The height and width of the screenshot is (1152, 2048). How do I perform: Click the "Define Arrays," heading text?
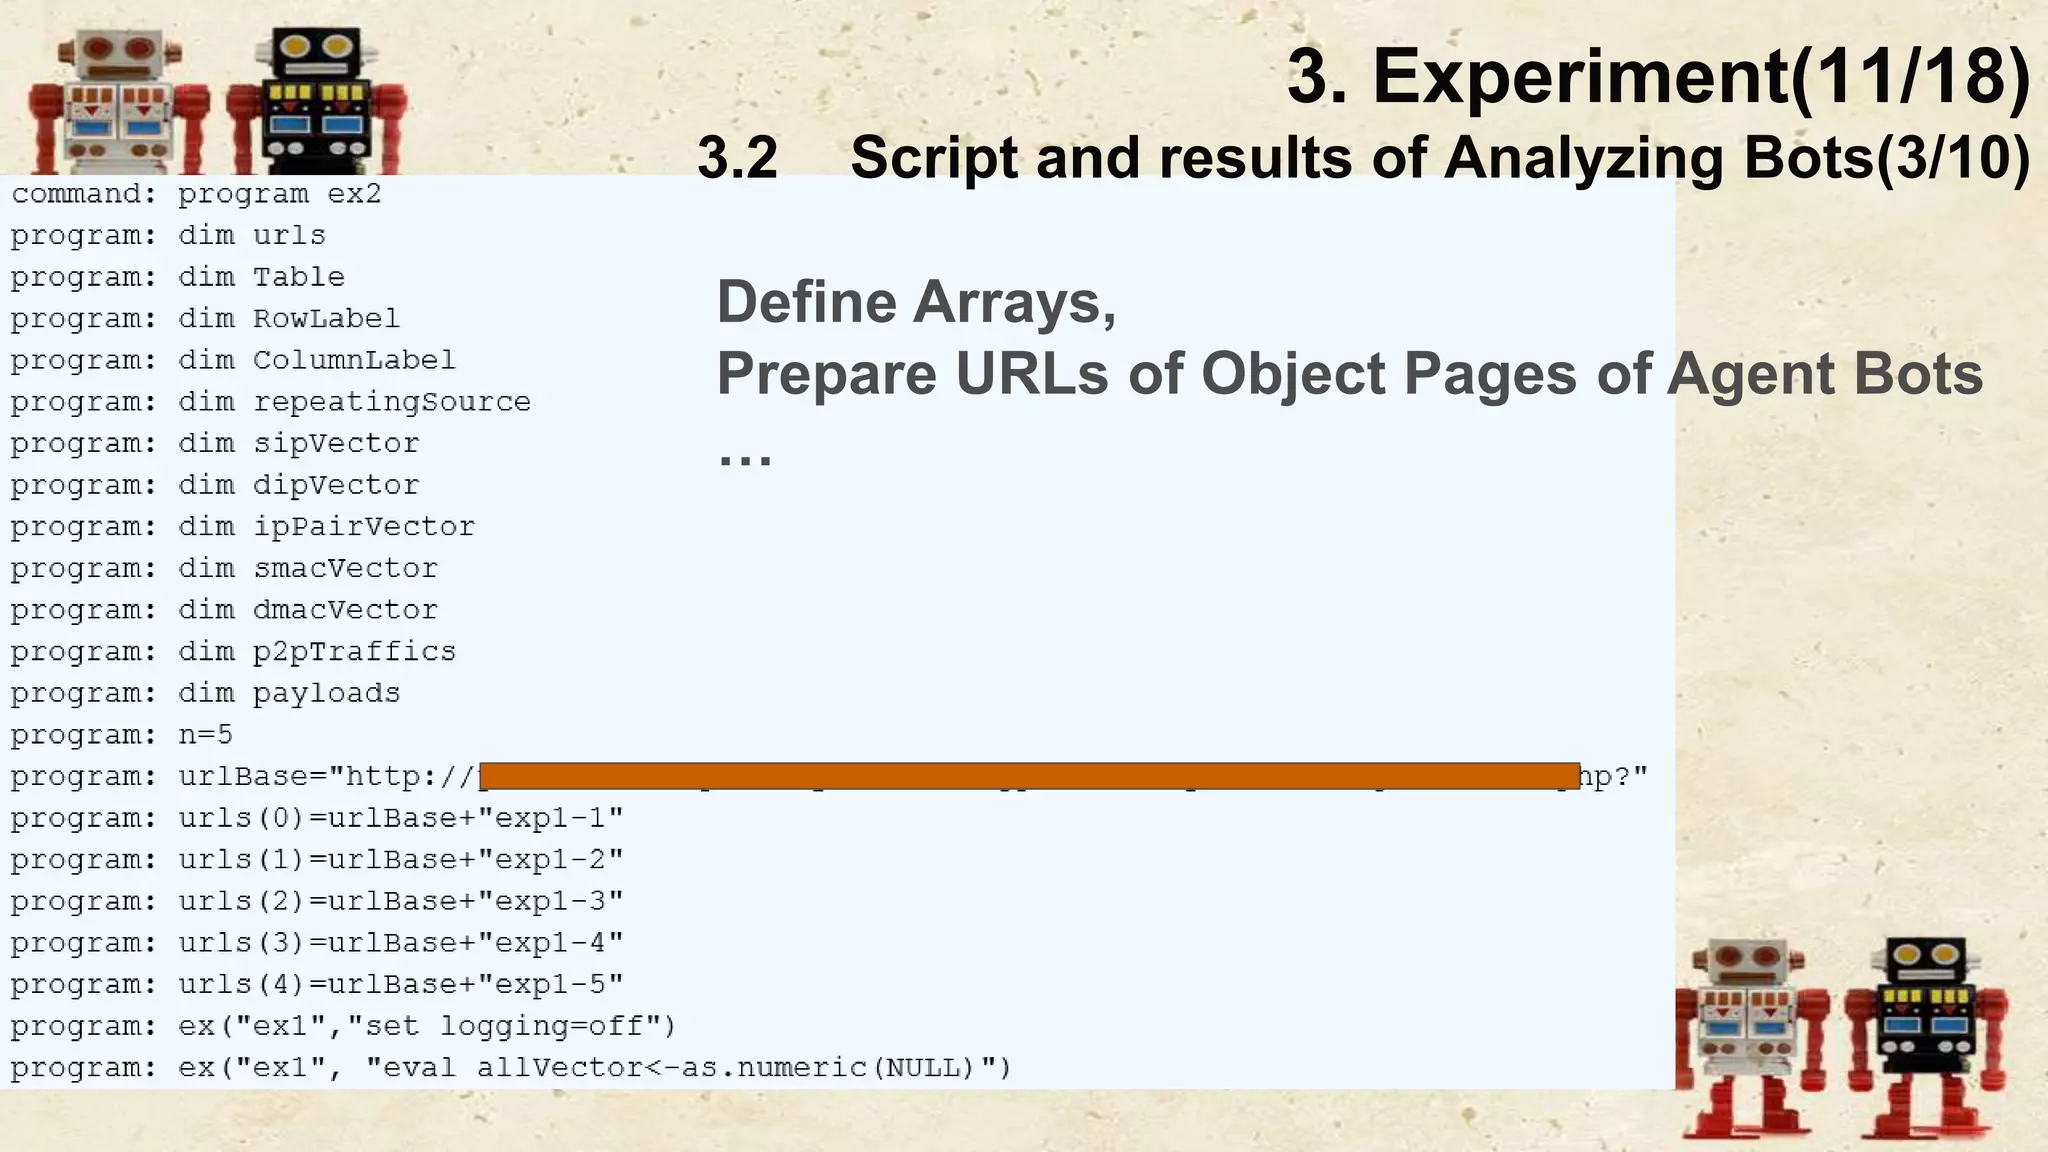[x=916, y=302]
